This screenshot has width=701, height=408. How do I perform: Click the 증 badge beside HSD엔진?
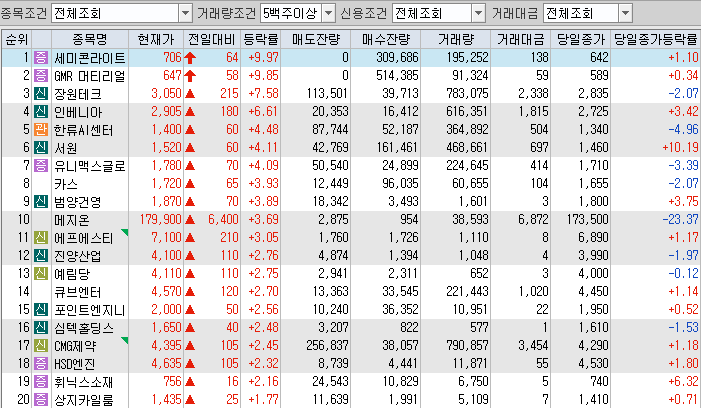tap(41, 363)
